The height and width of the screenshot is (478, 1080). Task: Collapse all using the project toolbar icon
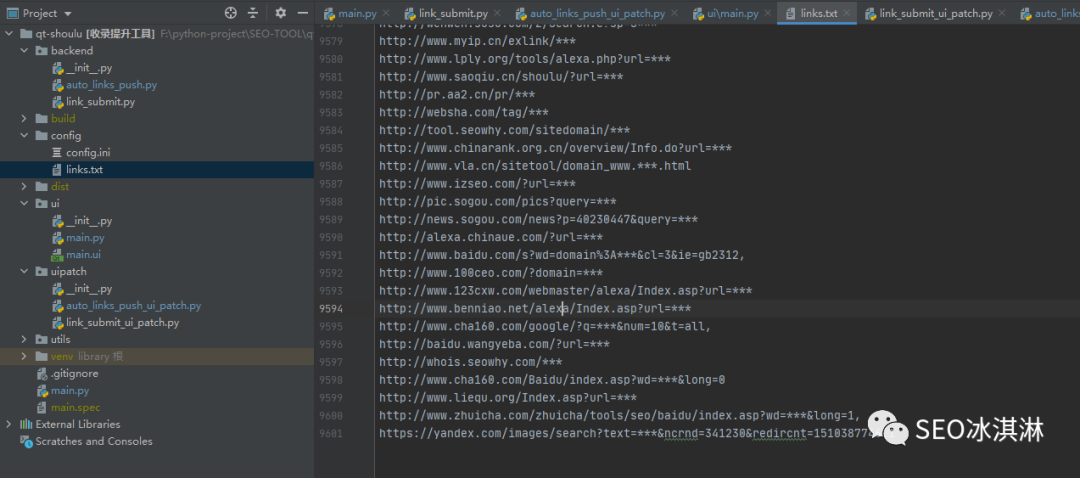tap(253, 13)
